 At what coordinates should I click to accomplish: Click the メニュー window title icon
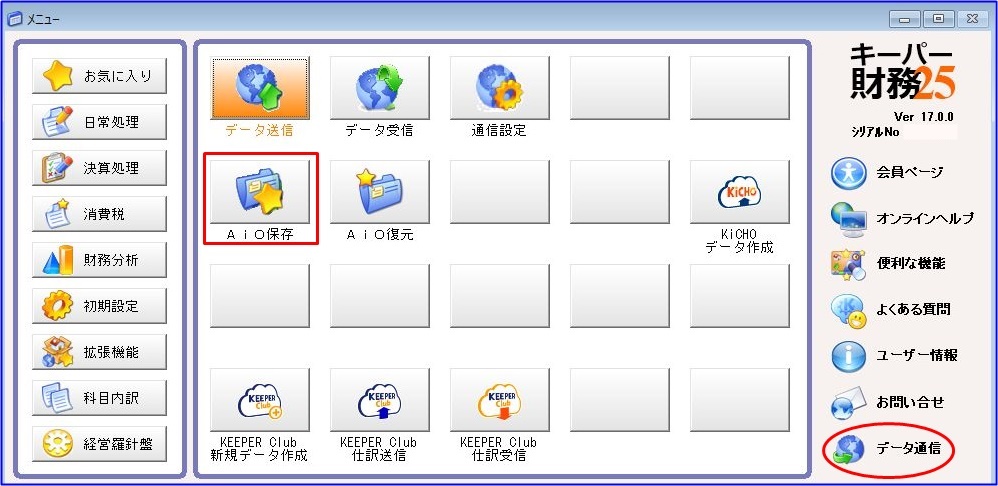coord(15,19)
